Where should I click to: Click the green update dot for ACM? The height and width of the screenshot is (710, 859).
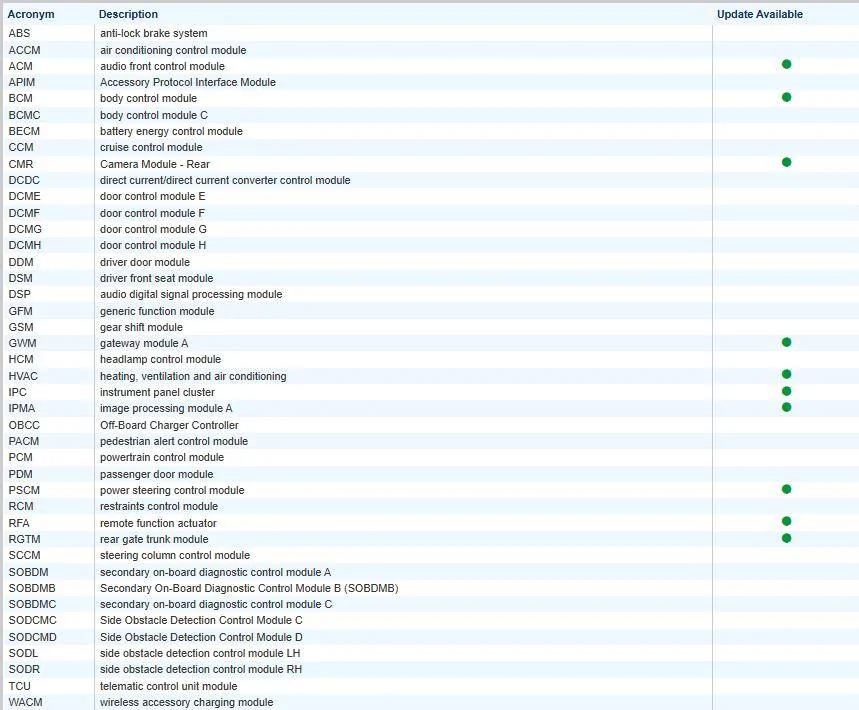(786, 65)
